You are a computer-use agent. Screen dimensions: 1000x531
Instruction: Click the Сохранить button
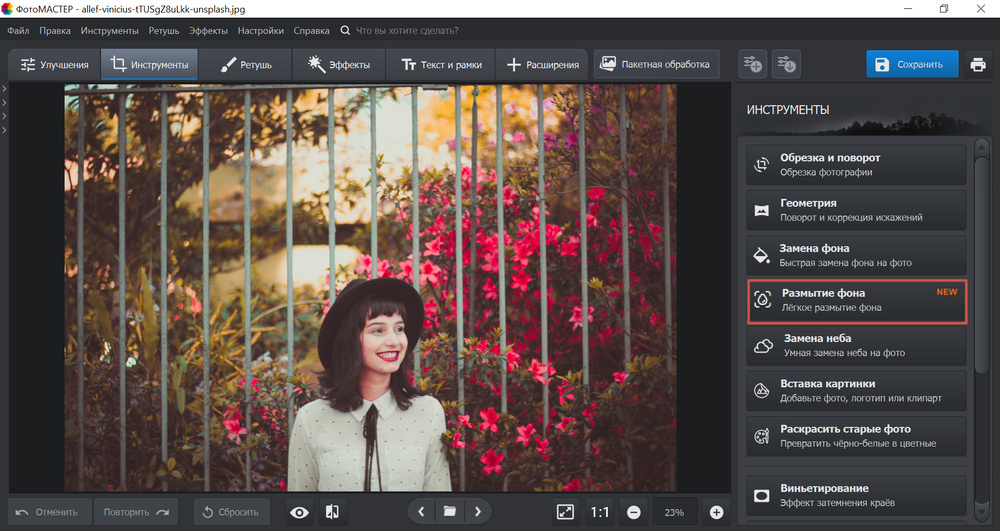(x=911, y=65)
